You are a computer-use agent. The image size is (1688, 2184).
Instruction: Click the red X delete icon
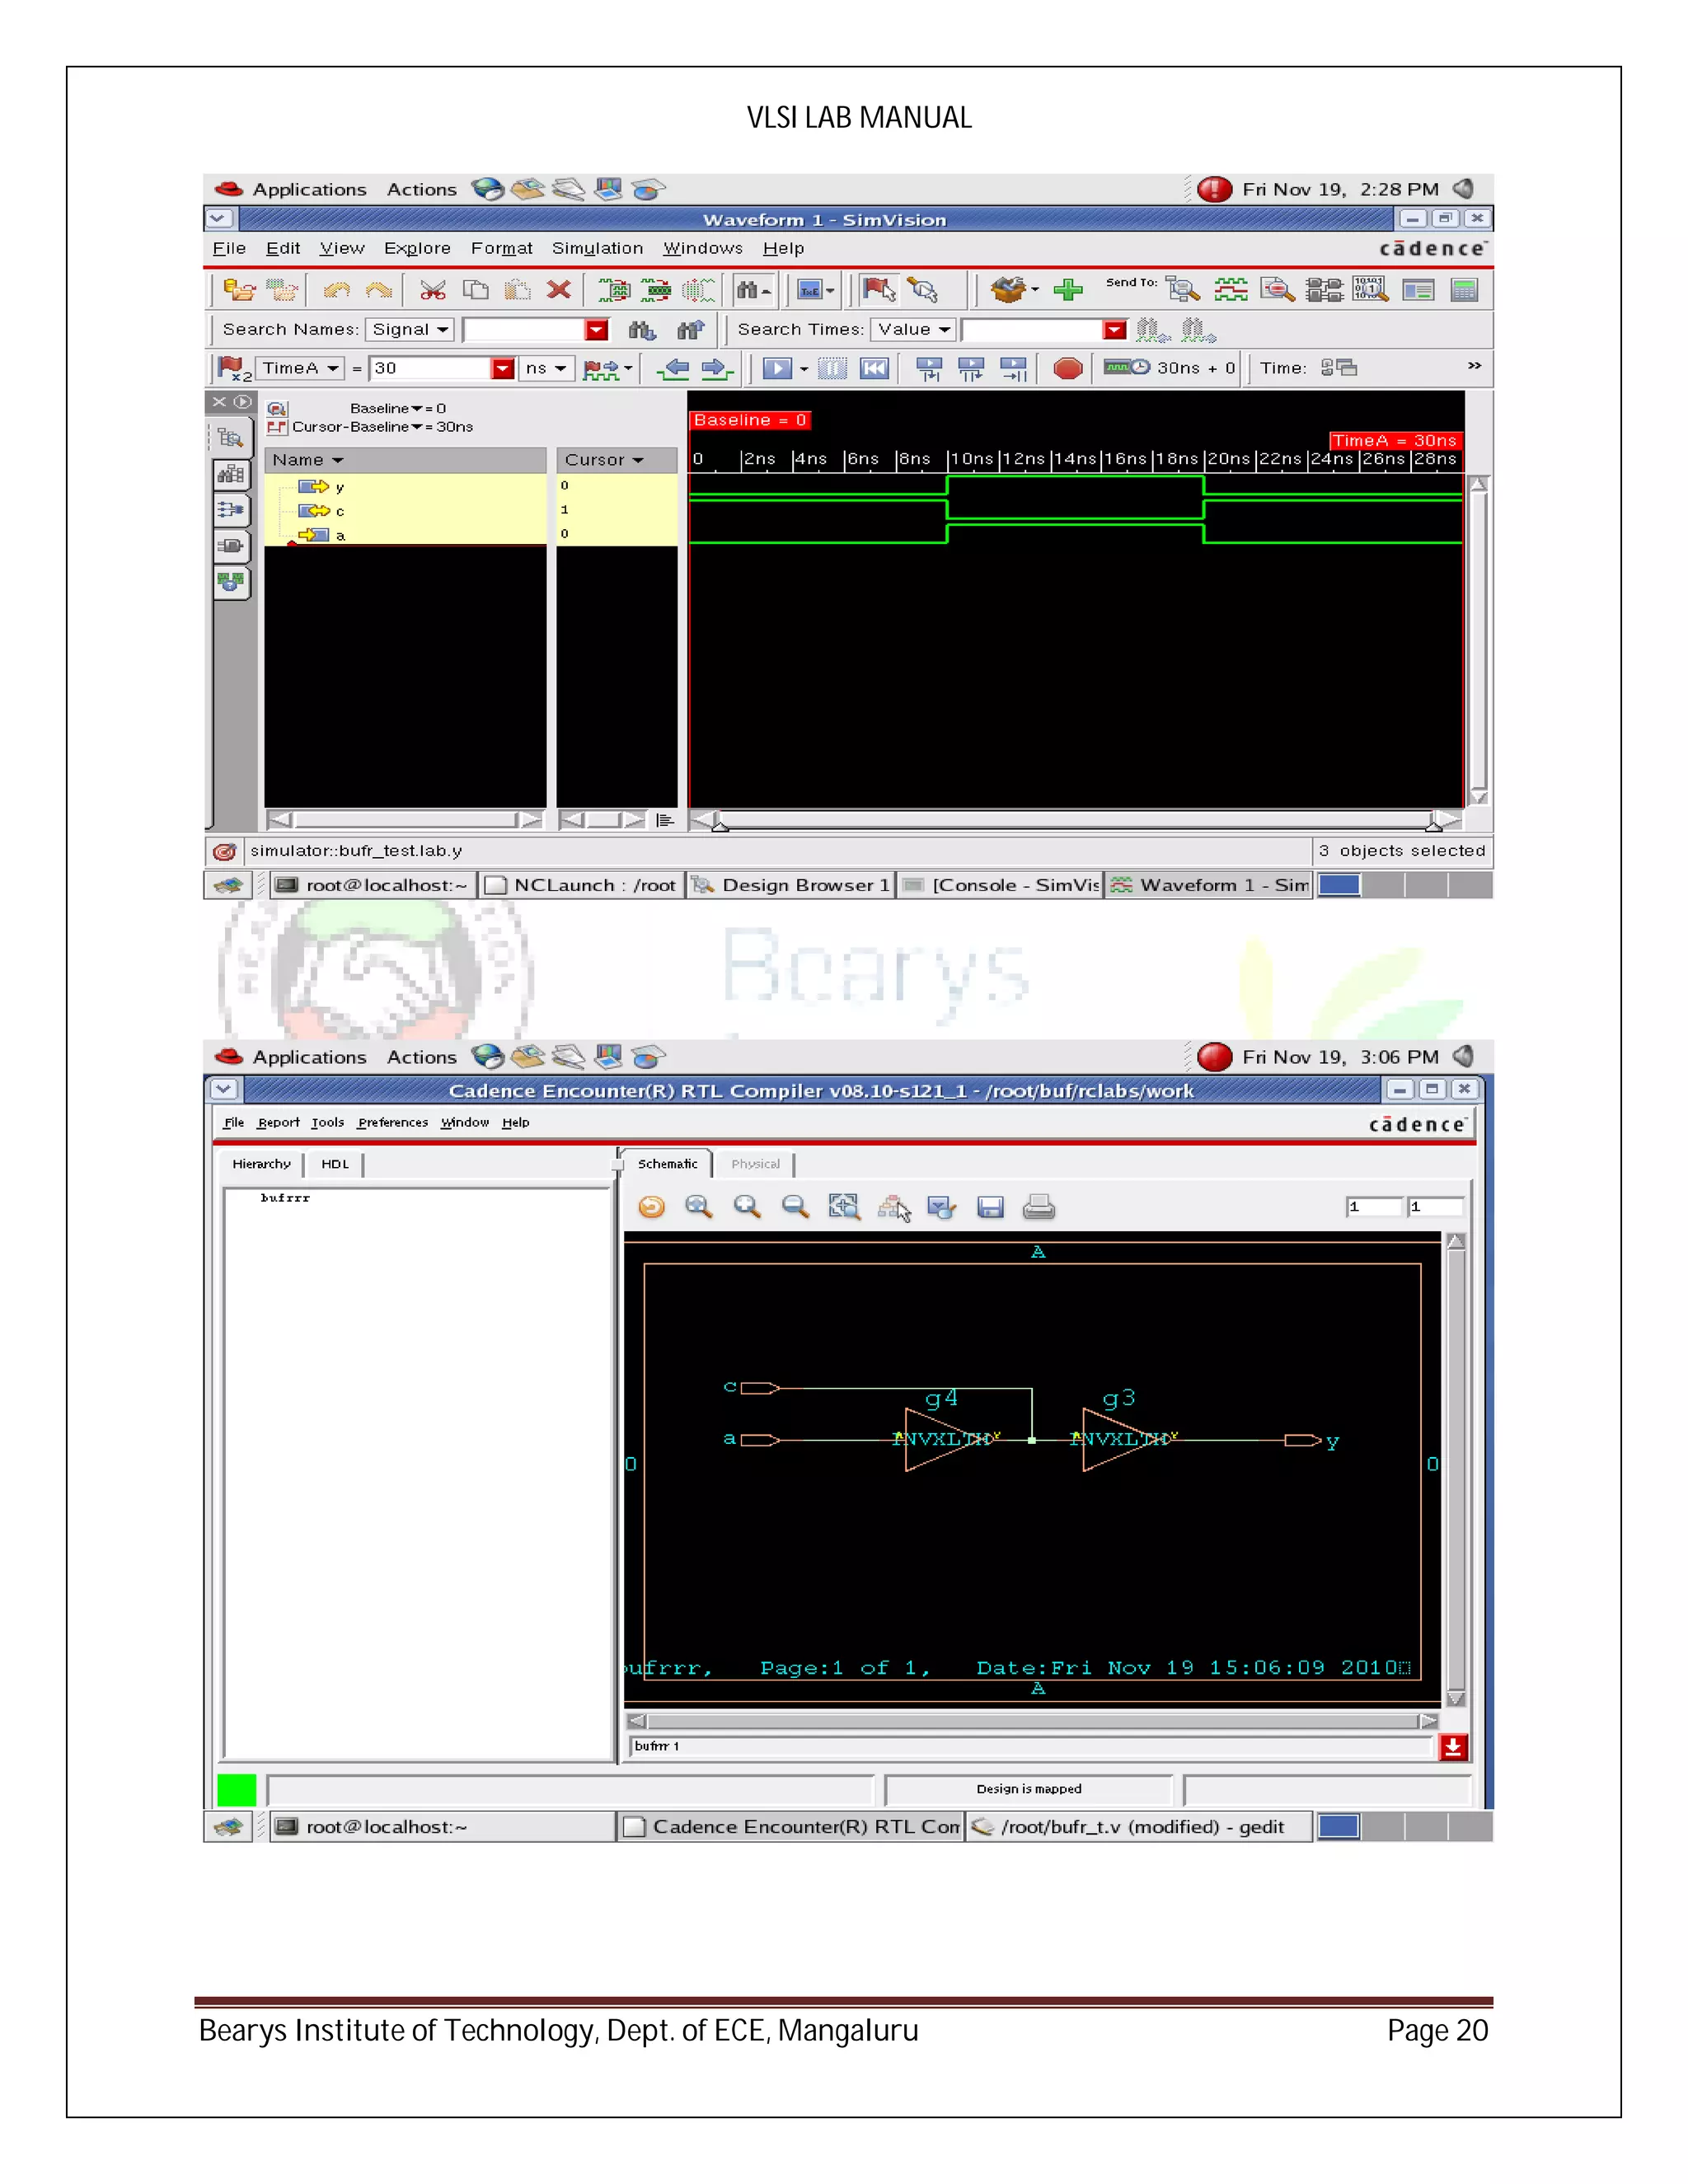click(x=559, y=290)
